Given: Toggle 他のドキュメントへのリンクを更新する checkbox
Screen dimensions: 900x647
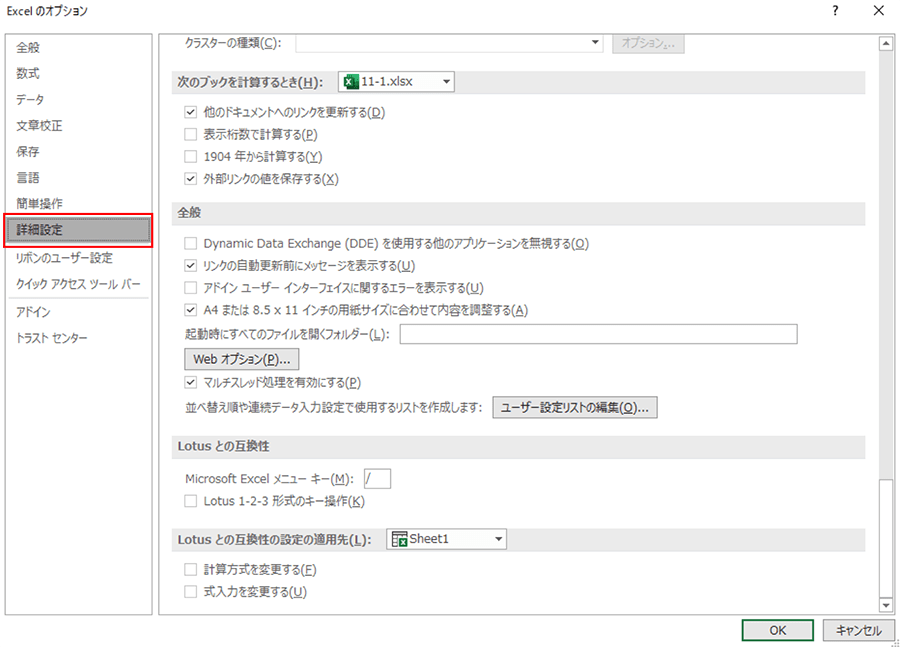Looking at the screenshot, I should tap(191, 113).
